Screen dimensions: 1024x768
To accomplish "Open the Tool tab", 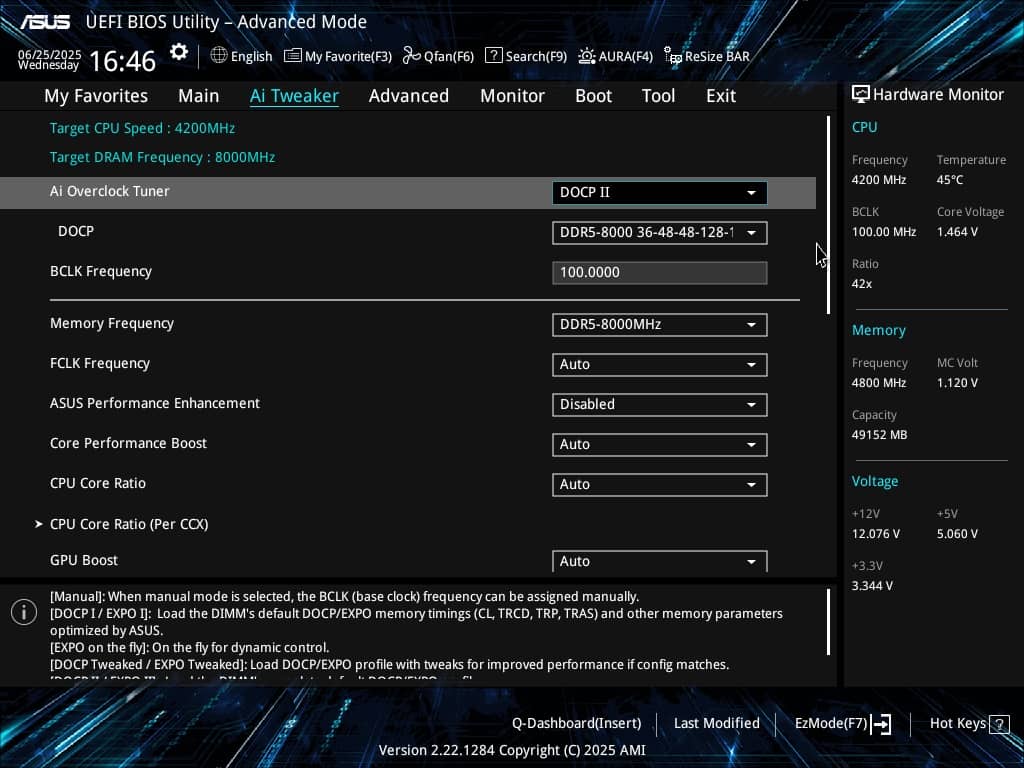I will point(658,96).
